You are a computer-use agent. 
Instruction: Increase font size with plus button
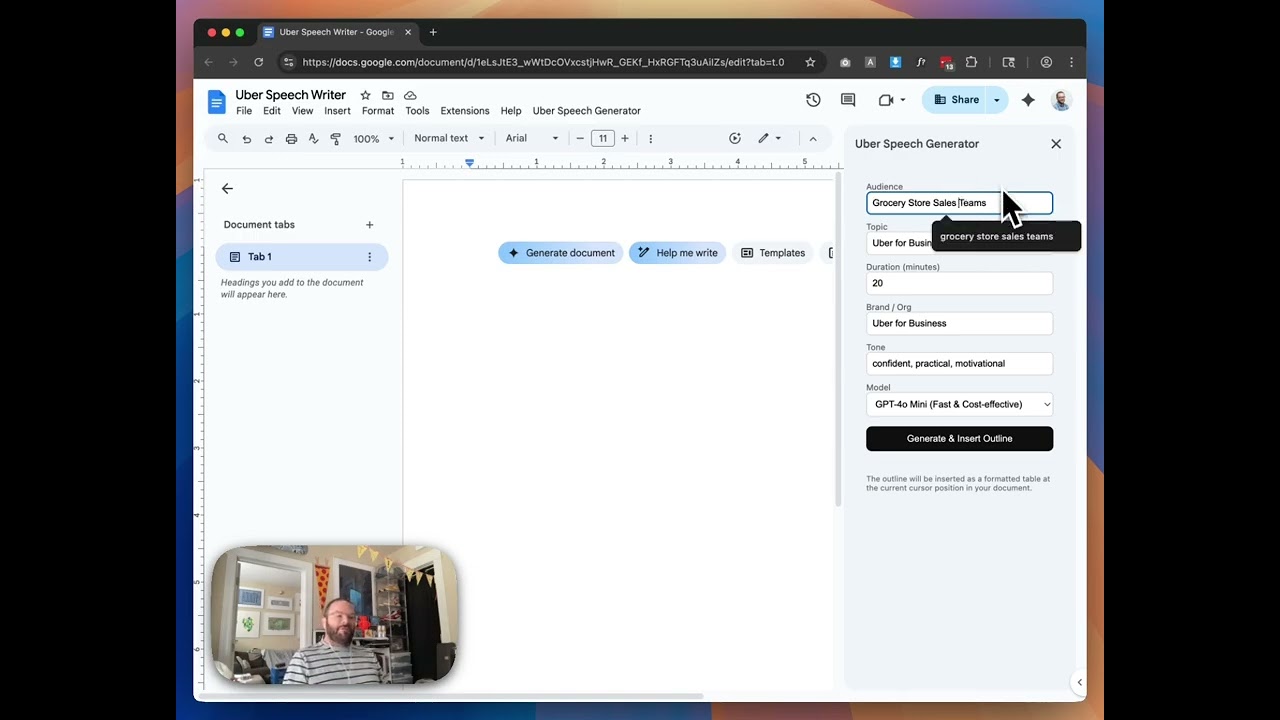625,138
